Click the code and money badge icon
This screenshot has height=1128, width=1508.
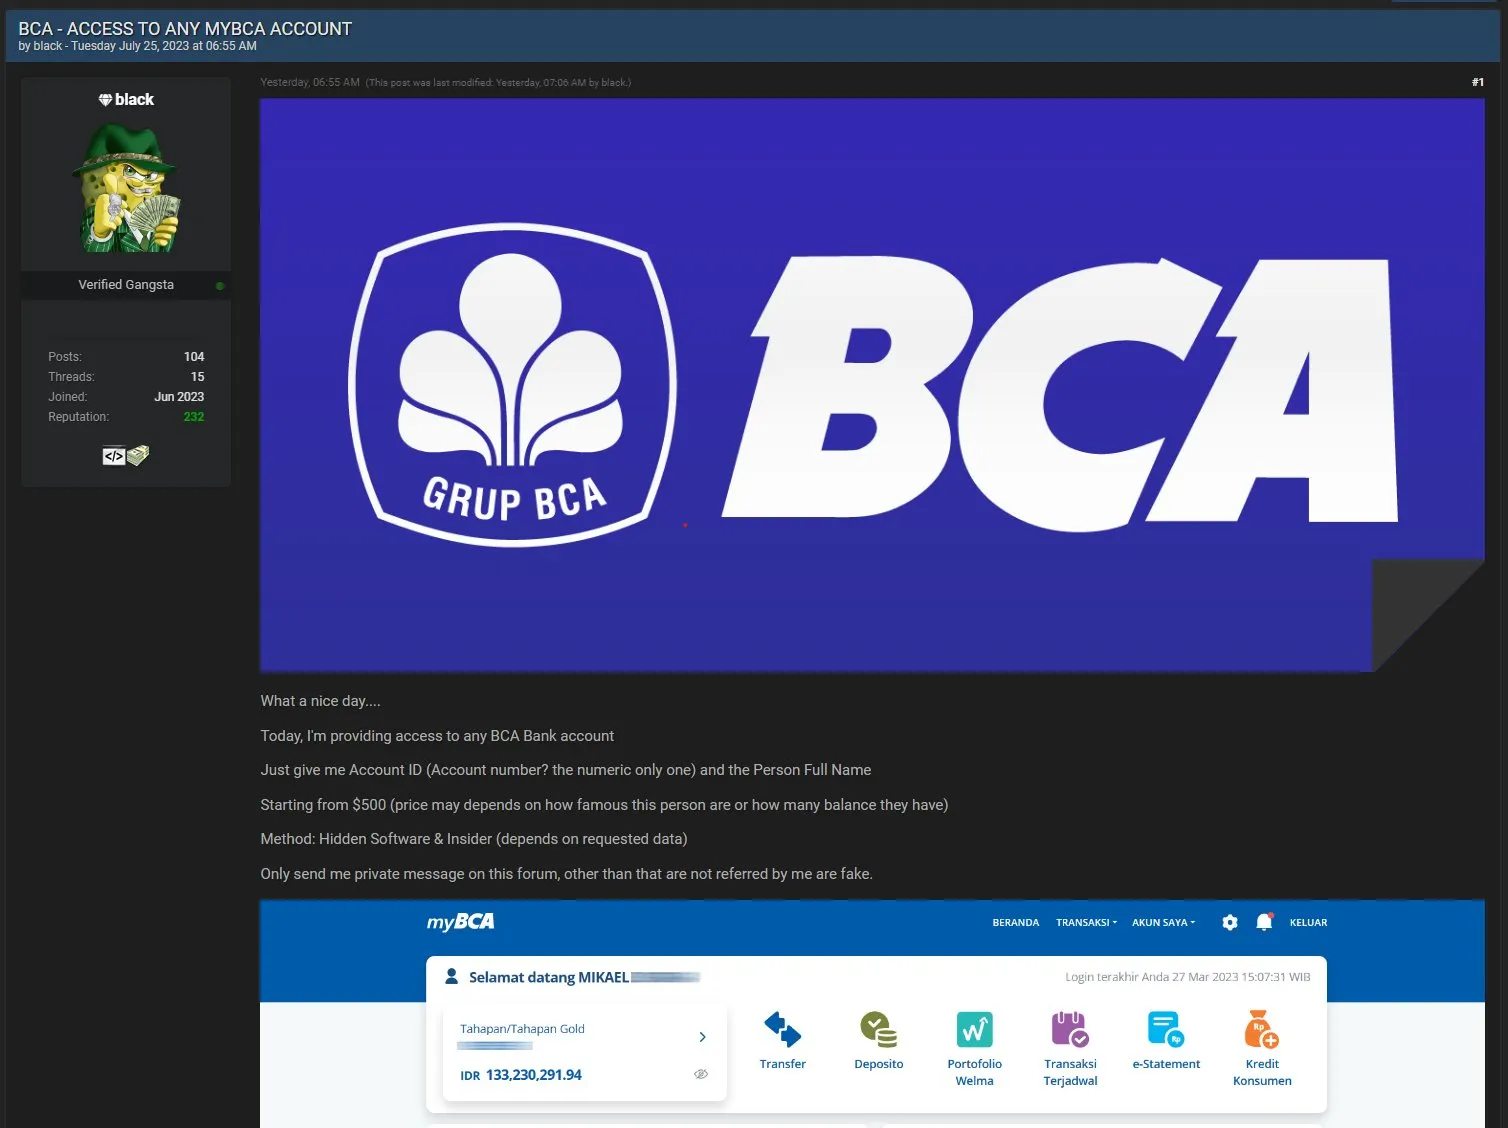(126, 456)
